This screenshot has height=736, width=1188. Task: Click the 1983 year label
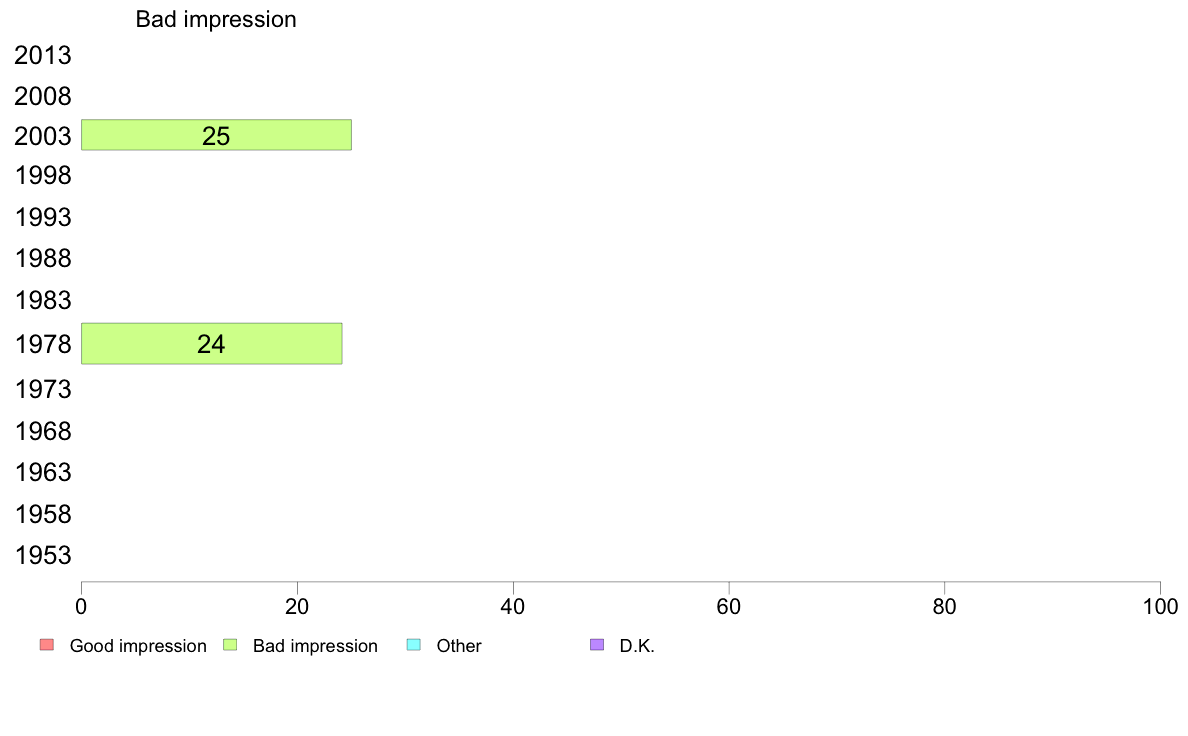pyautogui.click(x=42, y=300)
